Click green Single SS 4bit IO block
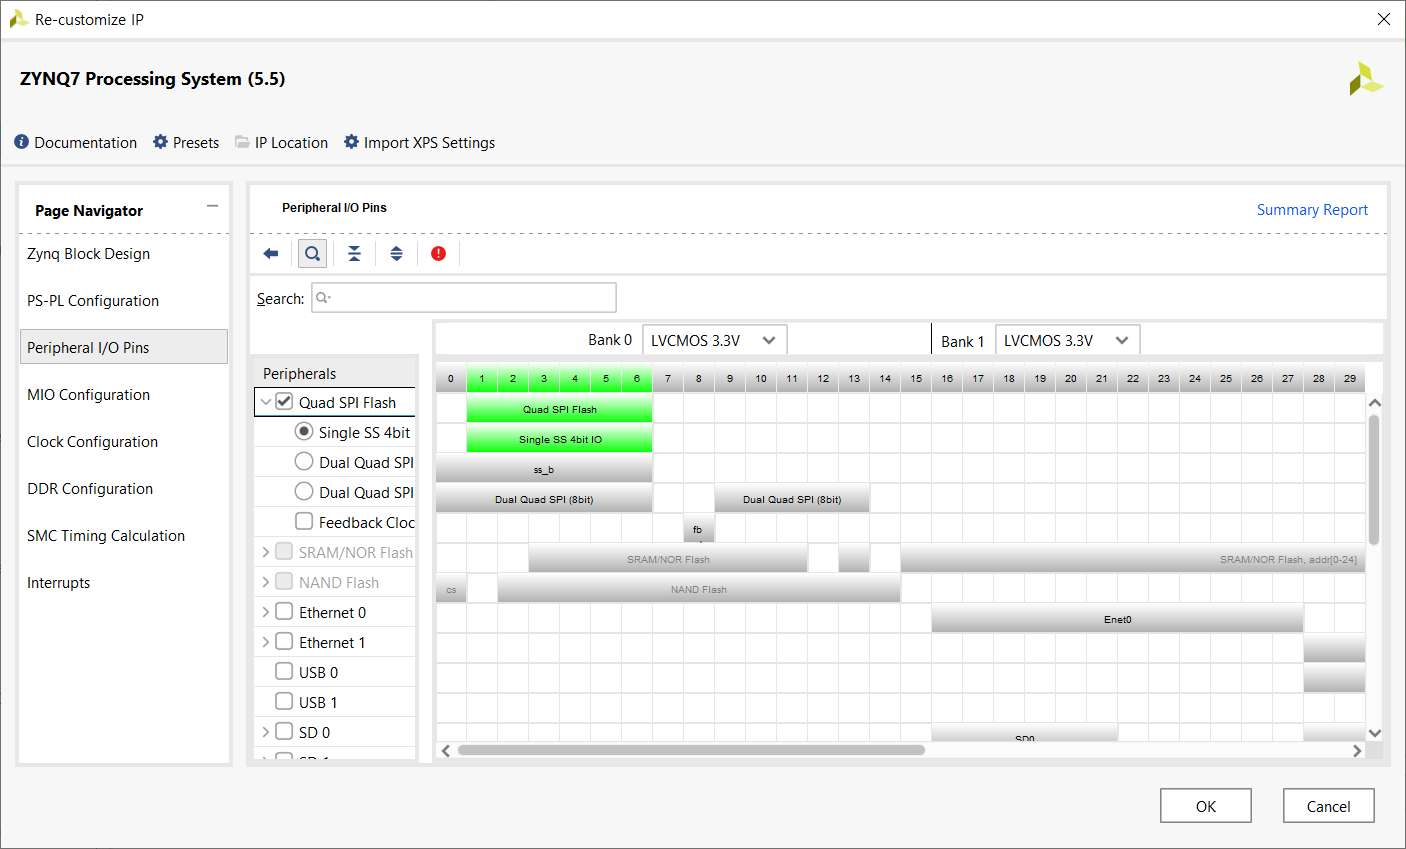Viewport: 1406px width, 849px height. (x=559, y=439)
